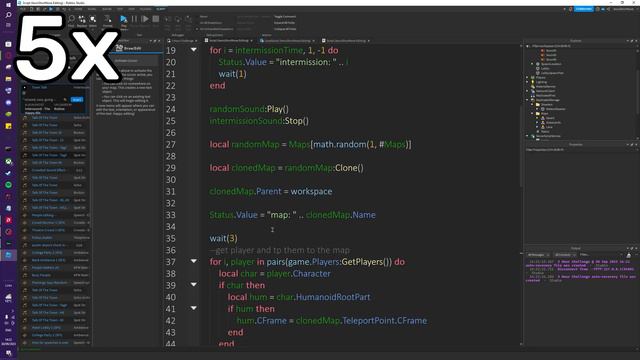Viewport: 640px width, 360px height.
Task: Click Expand All Folds button
Action: (285, 23)
